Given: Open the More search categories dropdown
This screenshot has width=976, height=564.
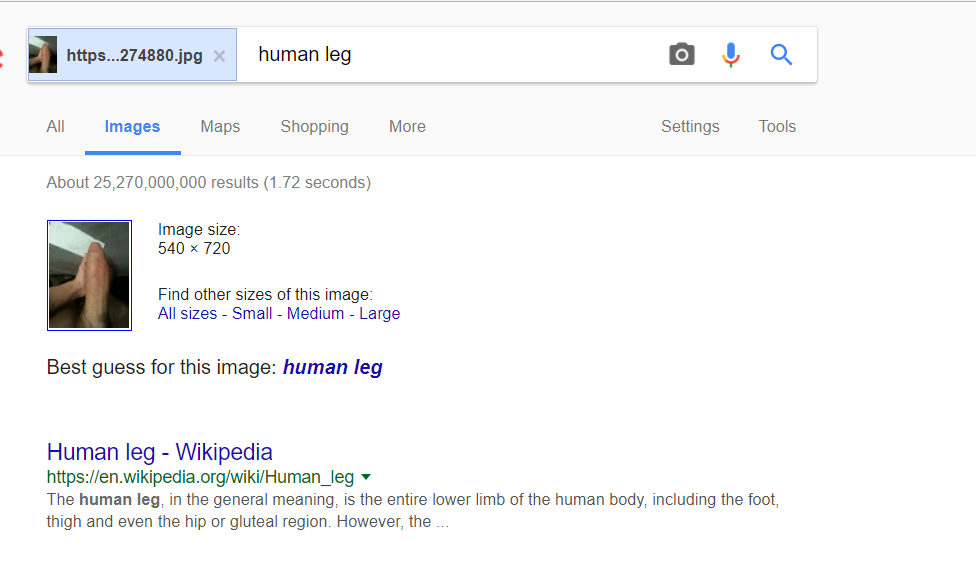Looking at the screenshot, I should [x=407, y=127].
